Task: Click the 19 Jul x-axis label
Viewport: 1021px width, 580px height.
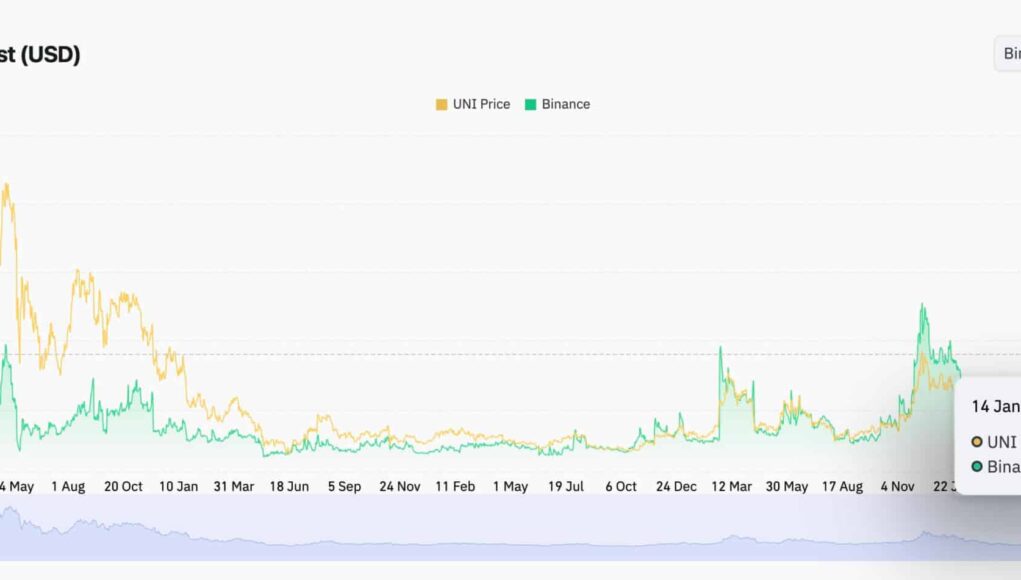Action: 566,487
